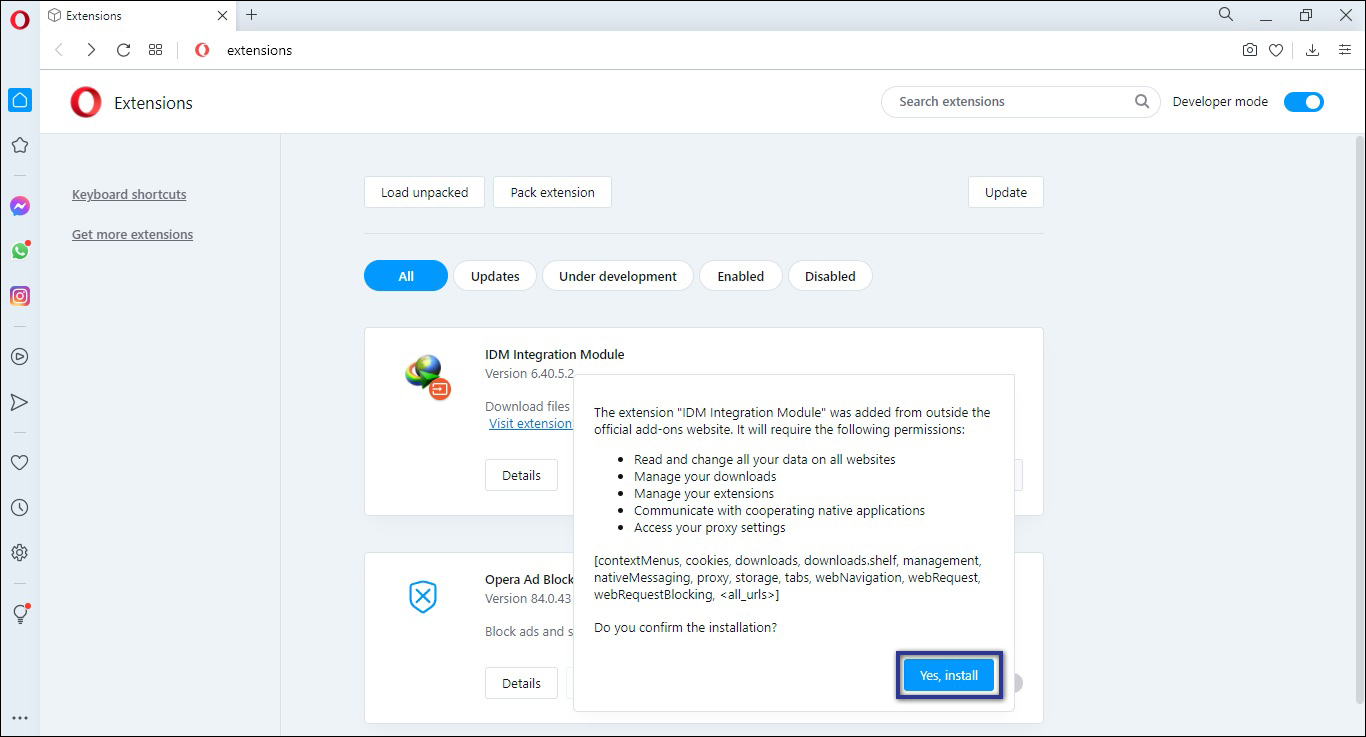
Task: Open the Player panel in the sidebar
Action: point(20,356)
